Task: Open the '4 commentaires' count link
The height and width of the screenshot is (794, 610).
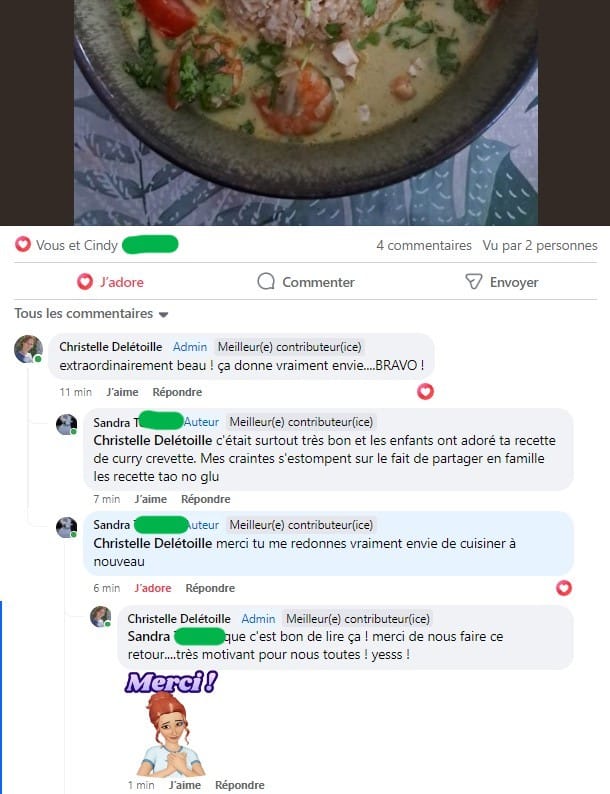Action: [x=424, y=245]
